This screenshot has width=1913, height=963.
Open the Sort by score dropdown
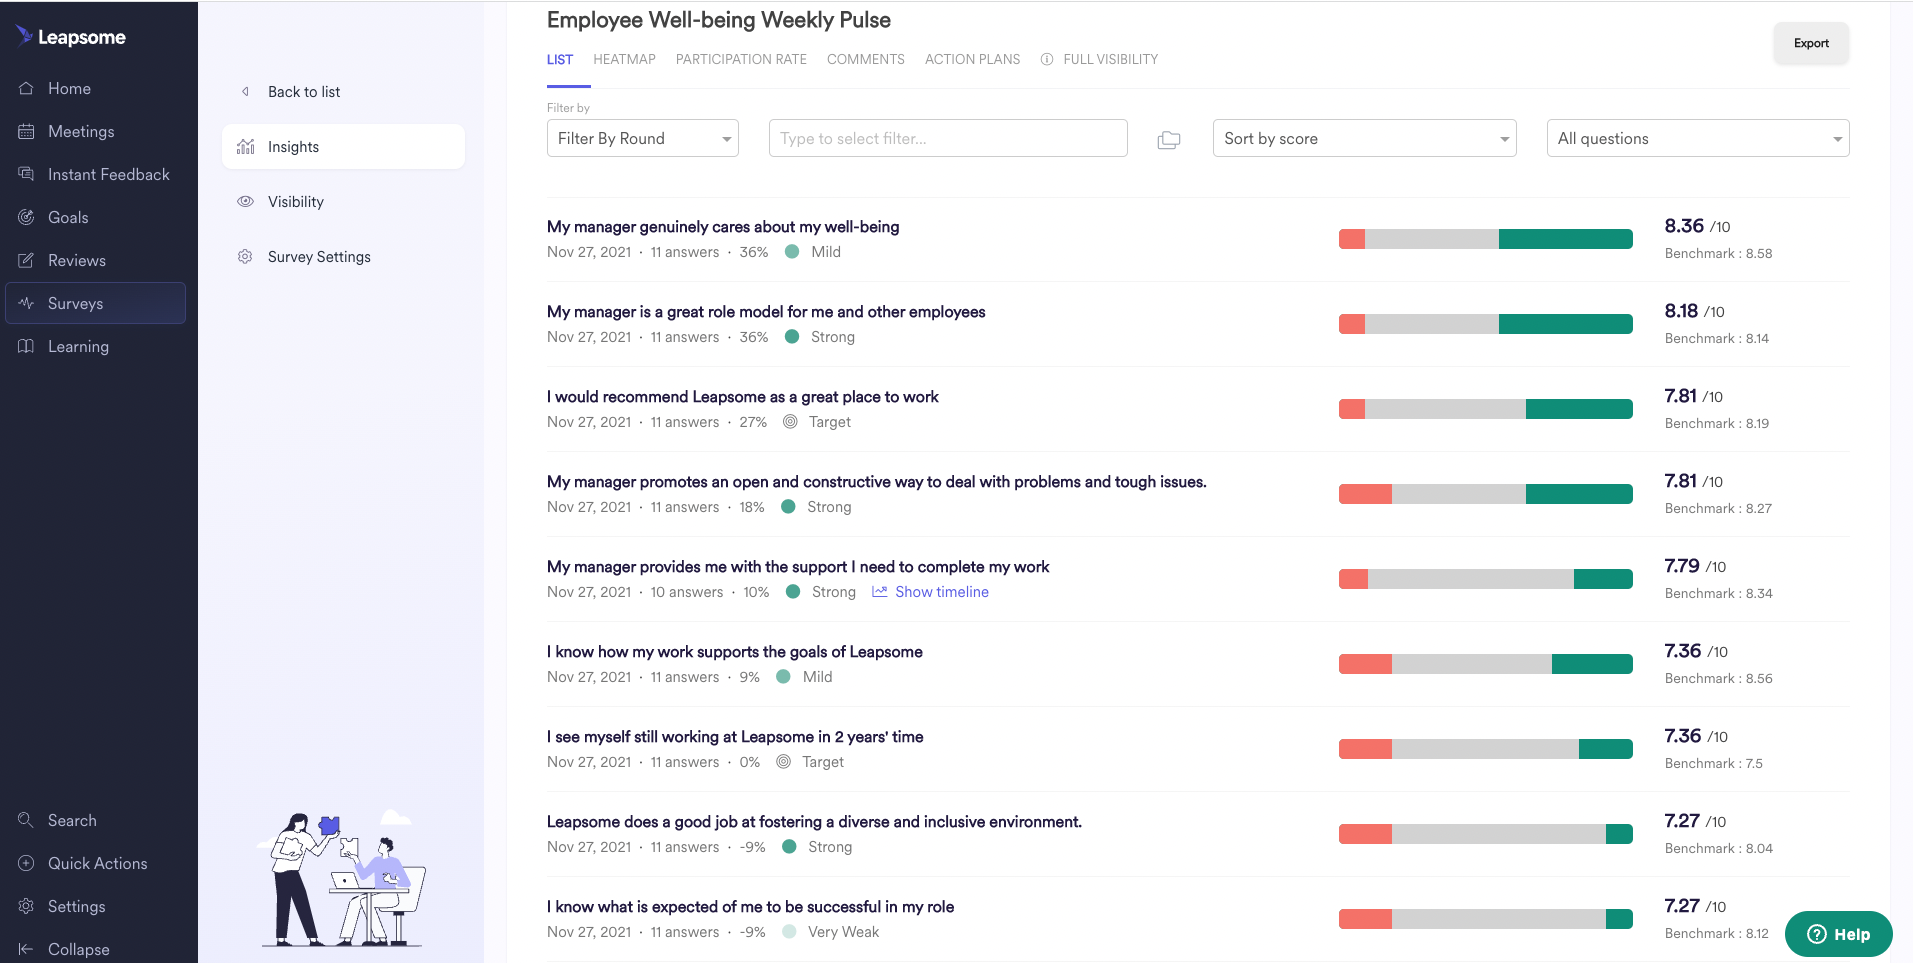click(1364, 138)
